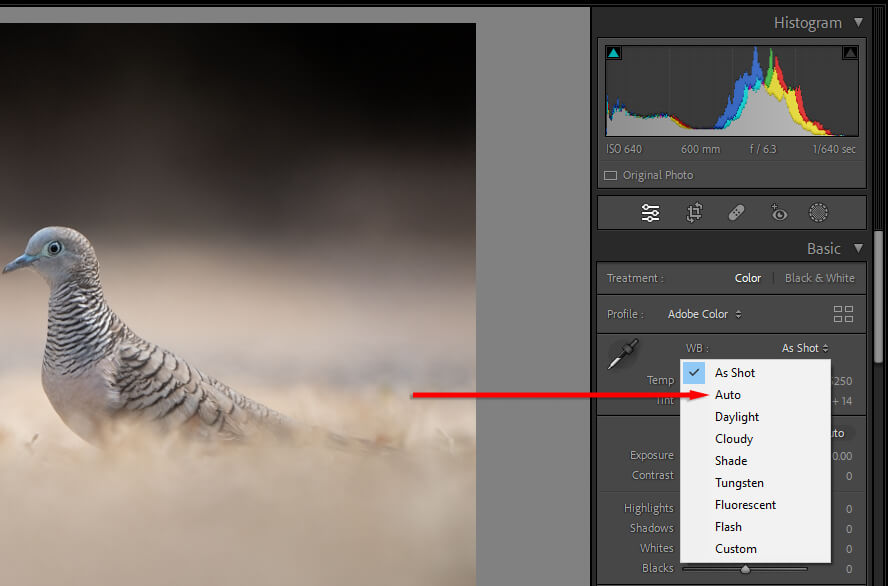Click the Blacks slider handle
888x586 pixels.
[x=745, y=569]
